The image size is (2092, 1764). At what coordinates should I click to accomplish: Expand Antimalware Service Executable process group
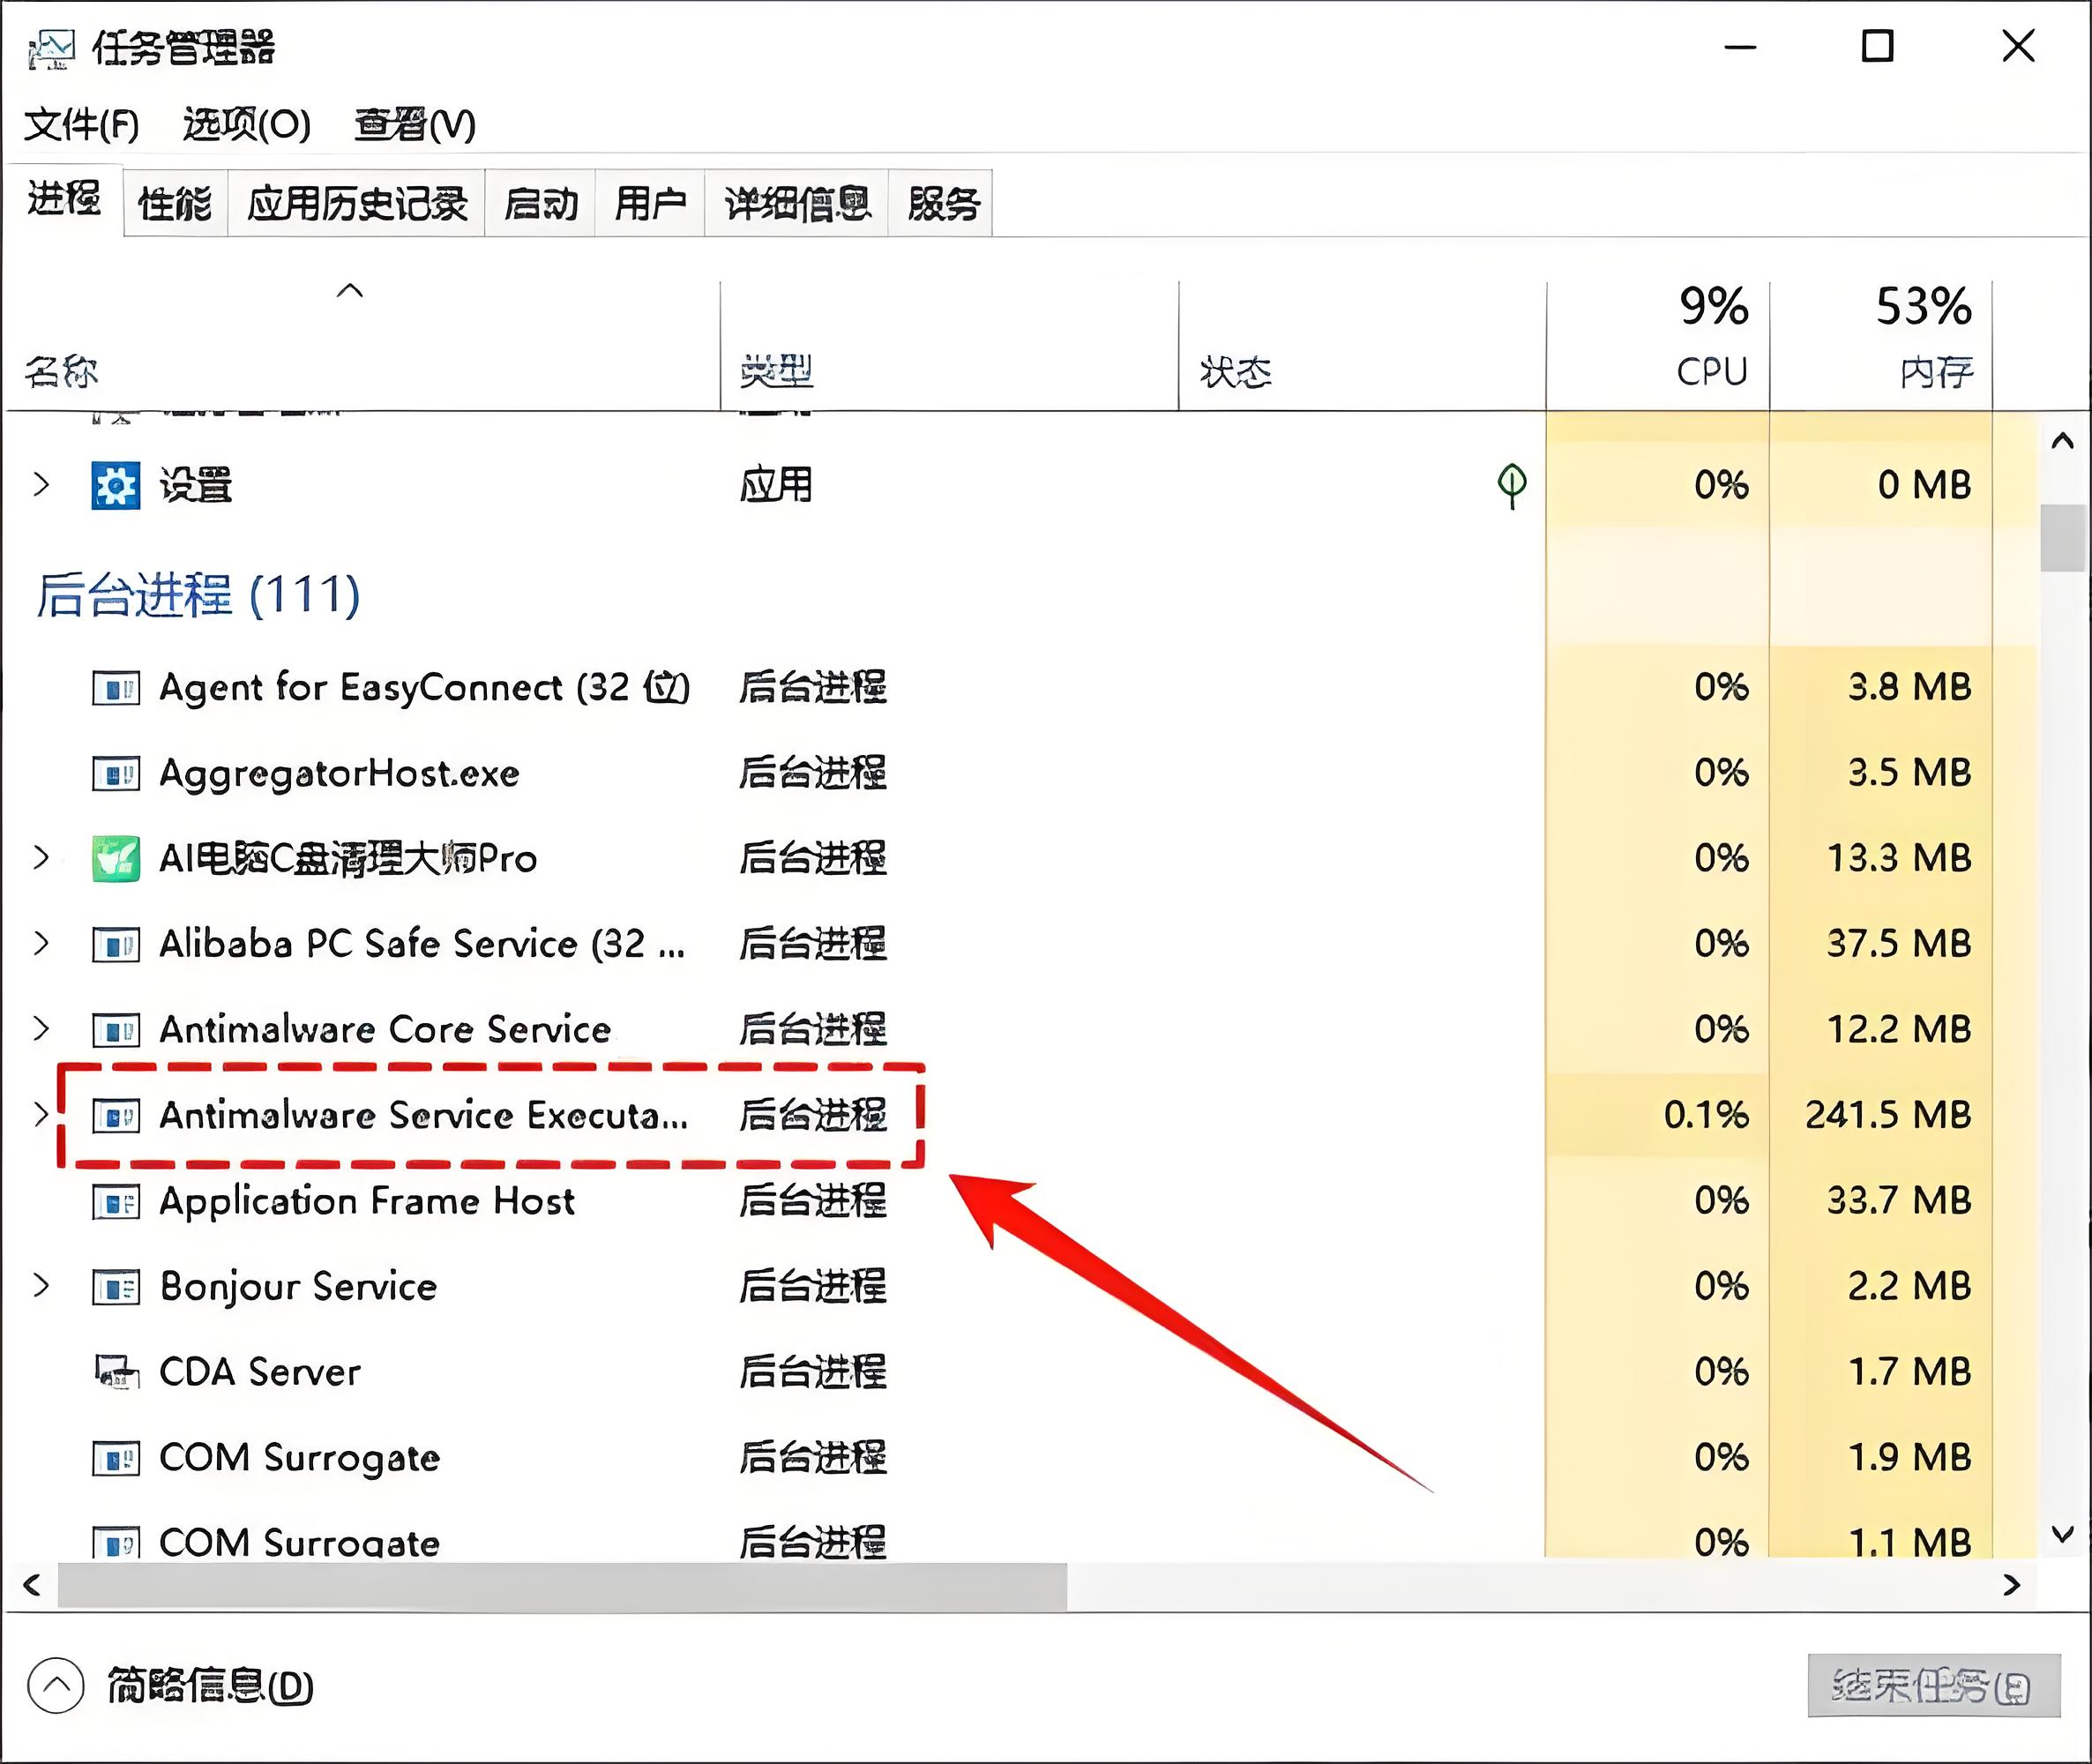(x=41, y=1114)
